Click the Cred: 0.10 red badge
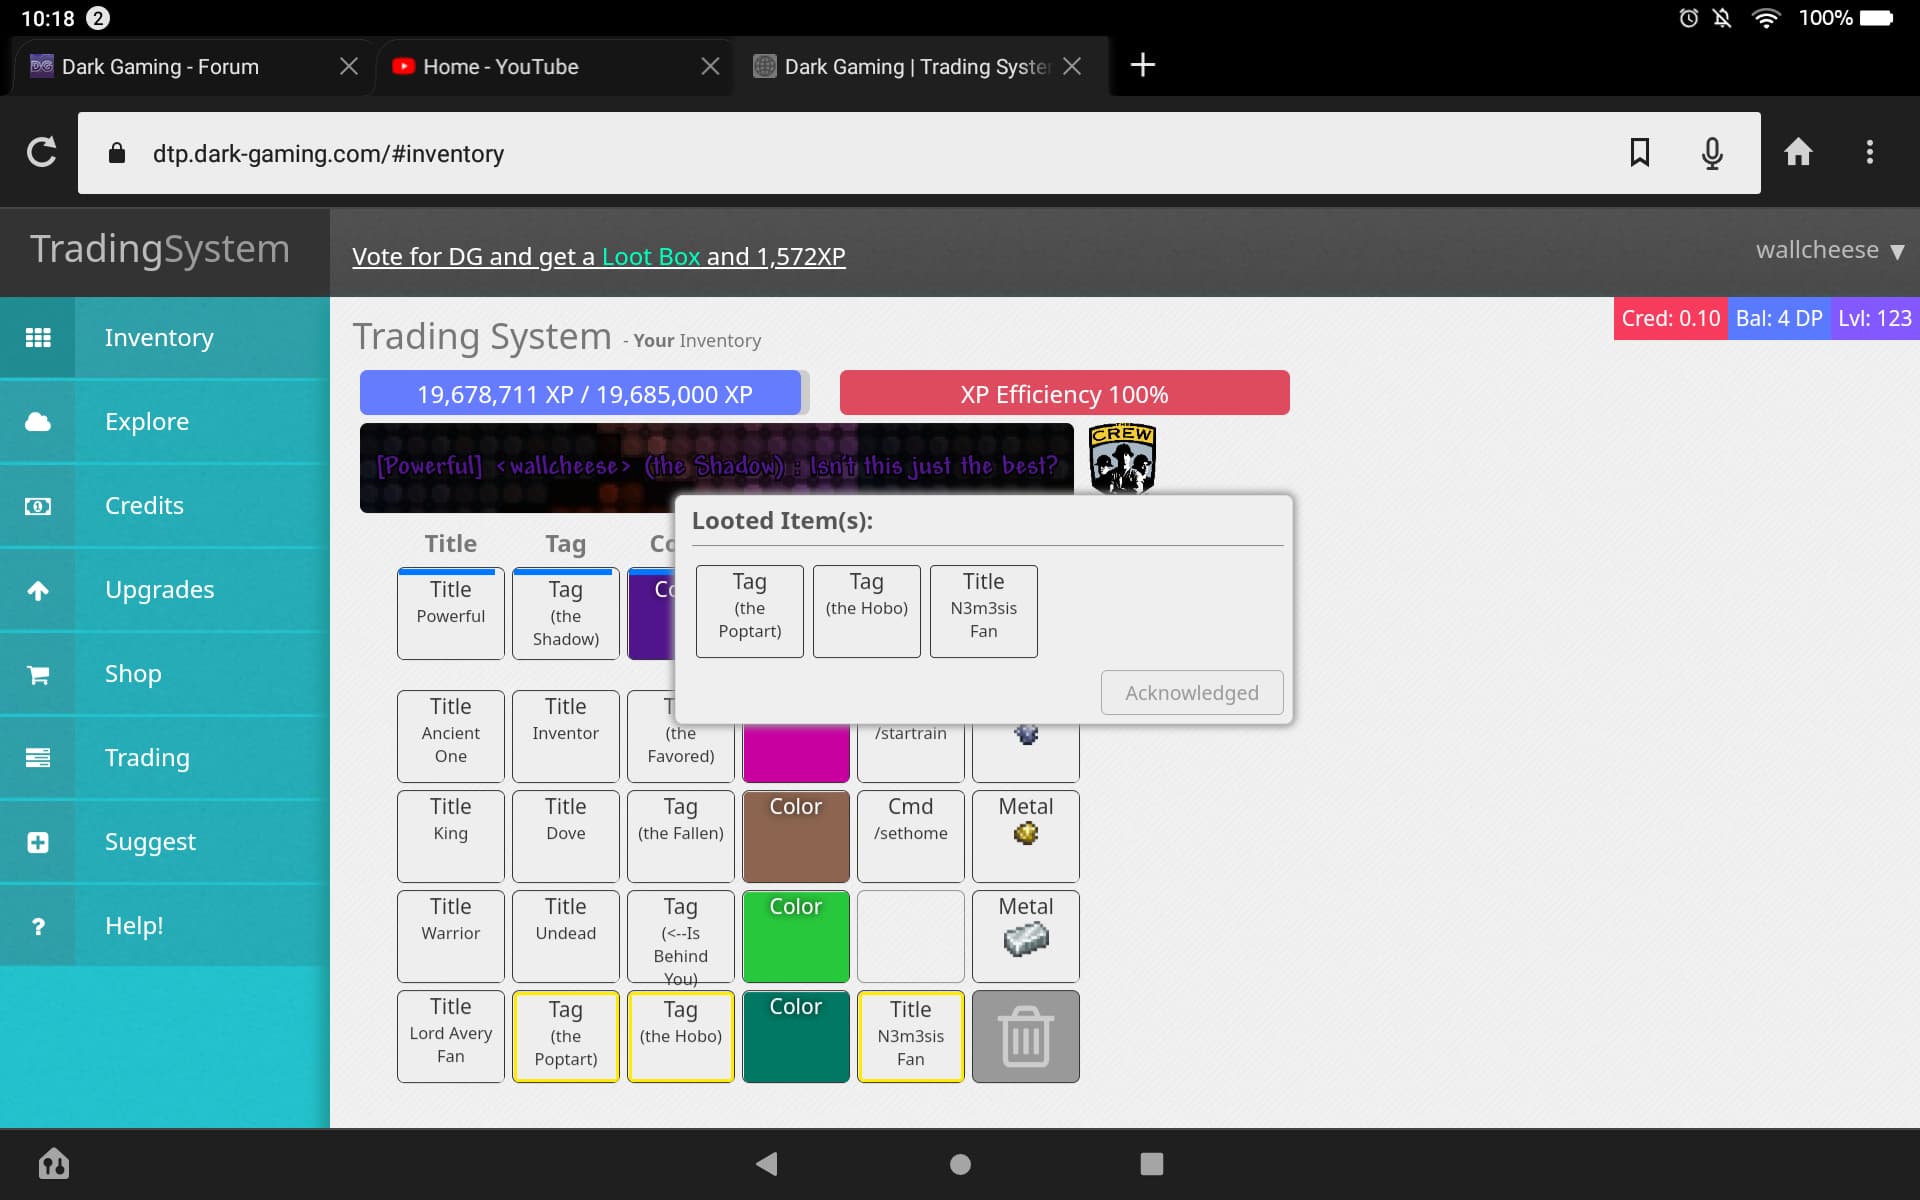 point(1670,318)
